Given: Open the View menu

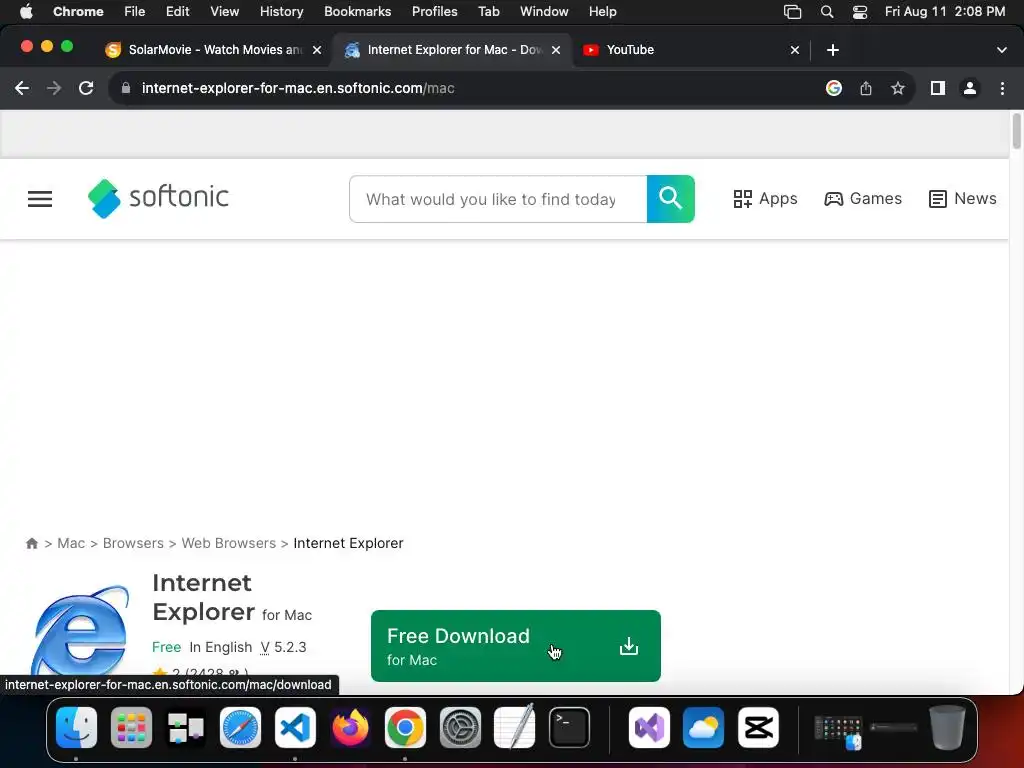Looking at the screenshot, I should 225,12.
